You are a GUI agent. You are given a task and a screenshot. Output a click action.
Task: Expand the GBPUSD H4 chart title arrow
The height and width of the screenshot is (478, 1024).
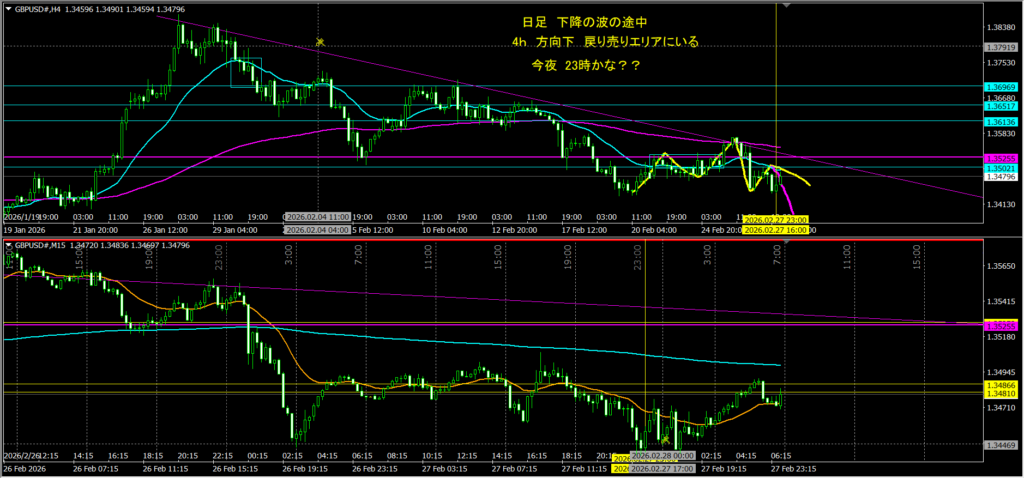coord(8,9)
